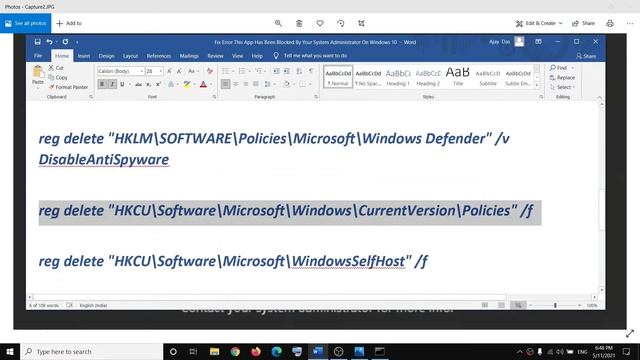Image resolution: width=640 pixels, height=360 pixels.
Task: Switch to the Review ribbon tab
Action: tap(215, 56)
